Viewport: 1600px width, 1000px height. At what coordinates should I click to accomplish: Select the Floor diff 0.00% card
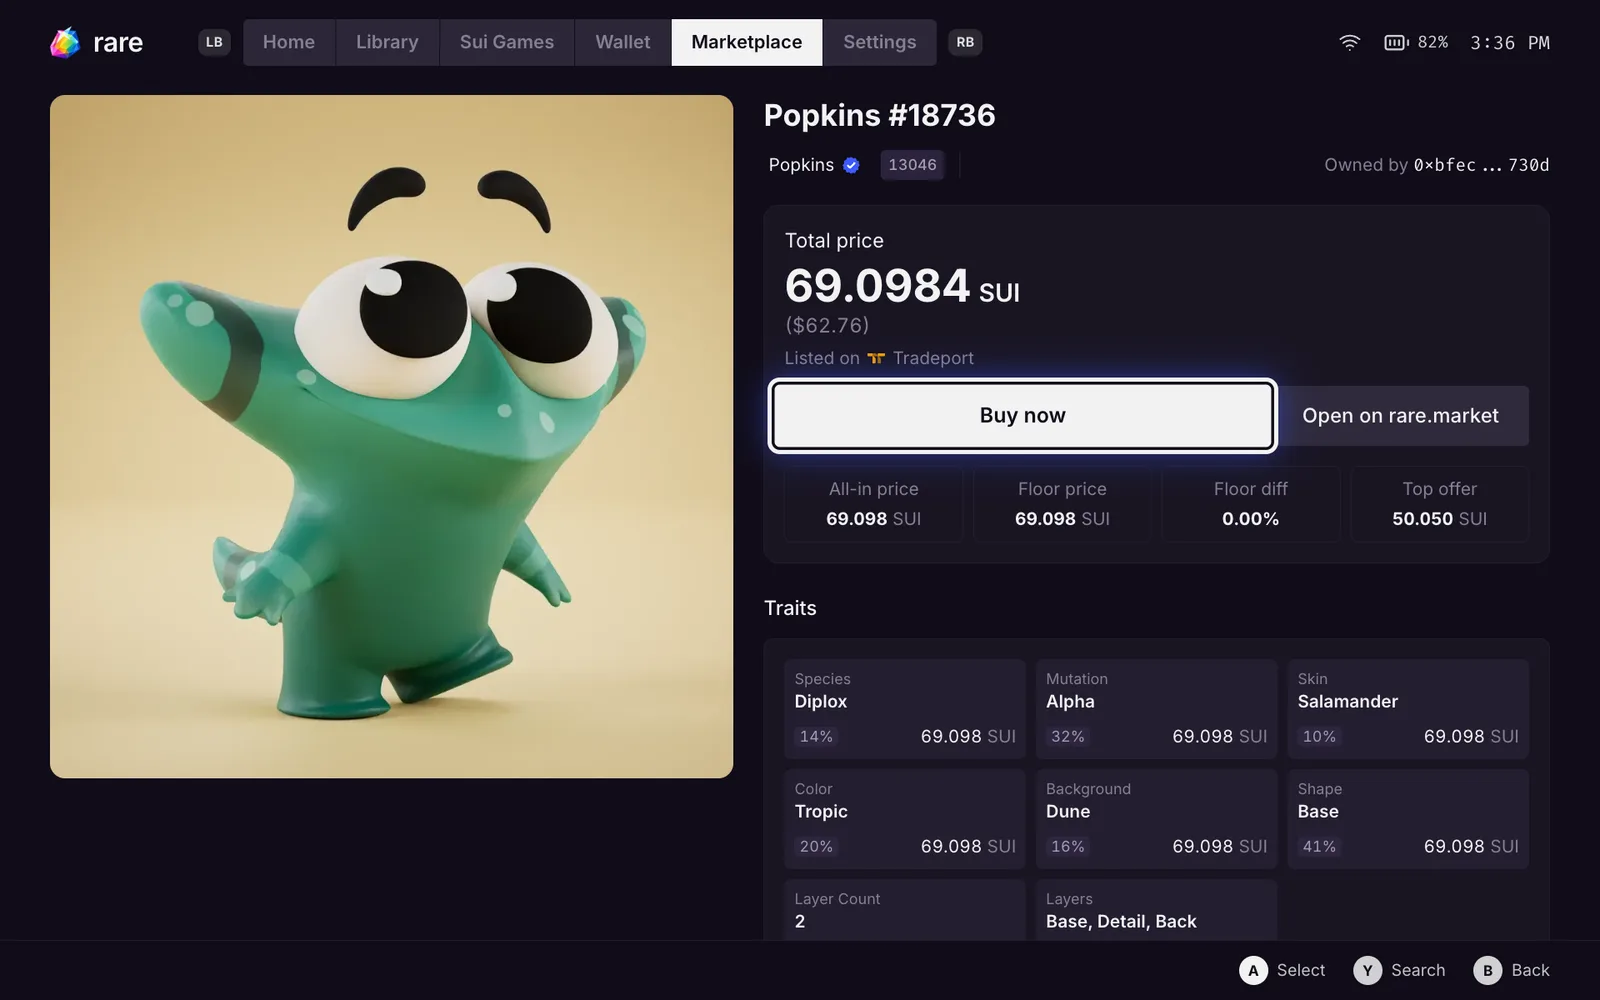click(x=1250, y=504)
